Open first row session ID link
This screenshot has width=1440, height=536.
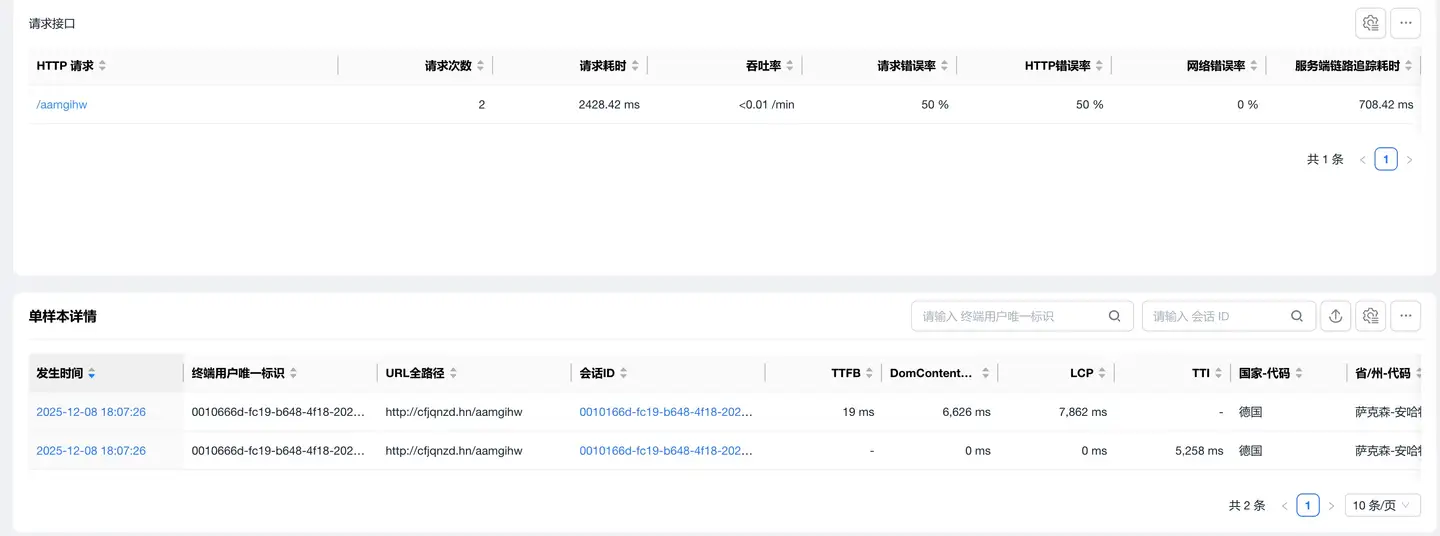pos(665,412)
